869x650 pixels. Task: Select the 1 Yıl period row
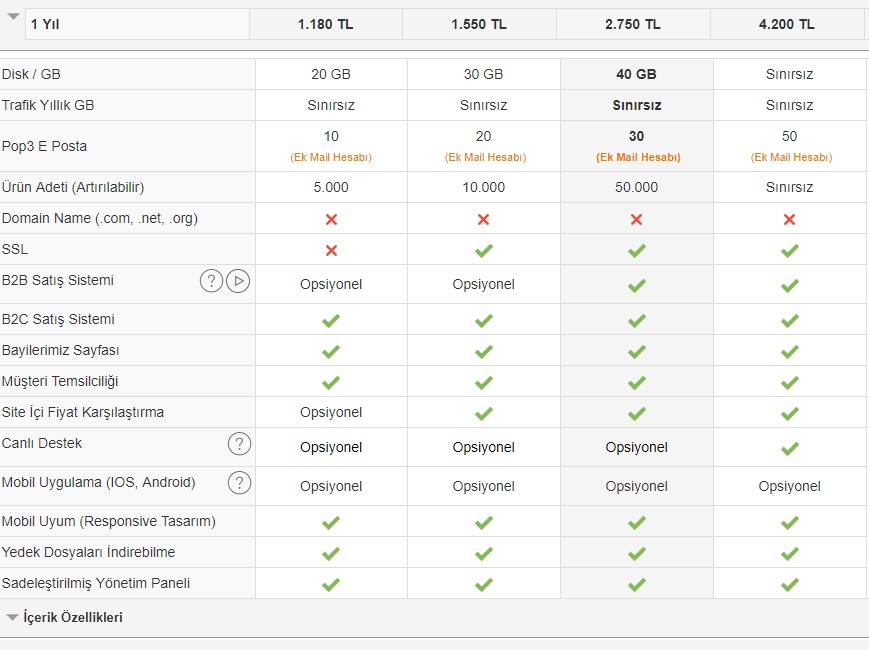(137, 24)
